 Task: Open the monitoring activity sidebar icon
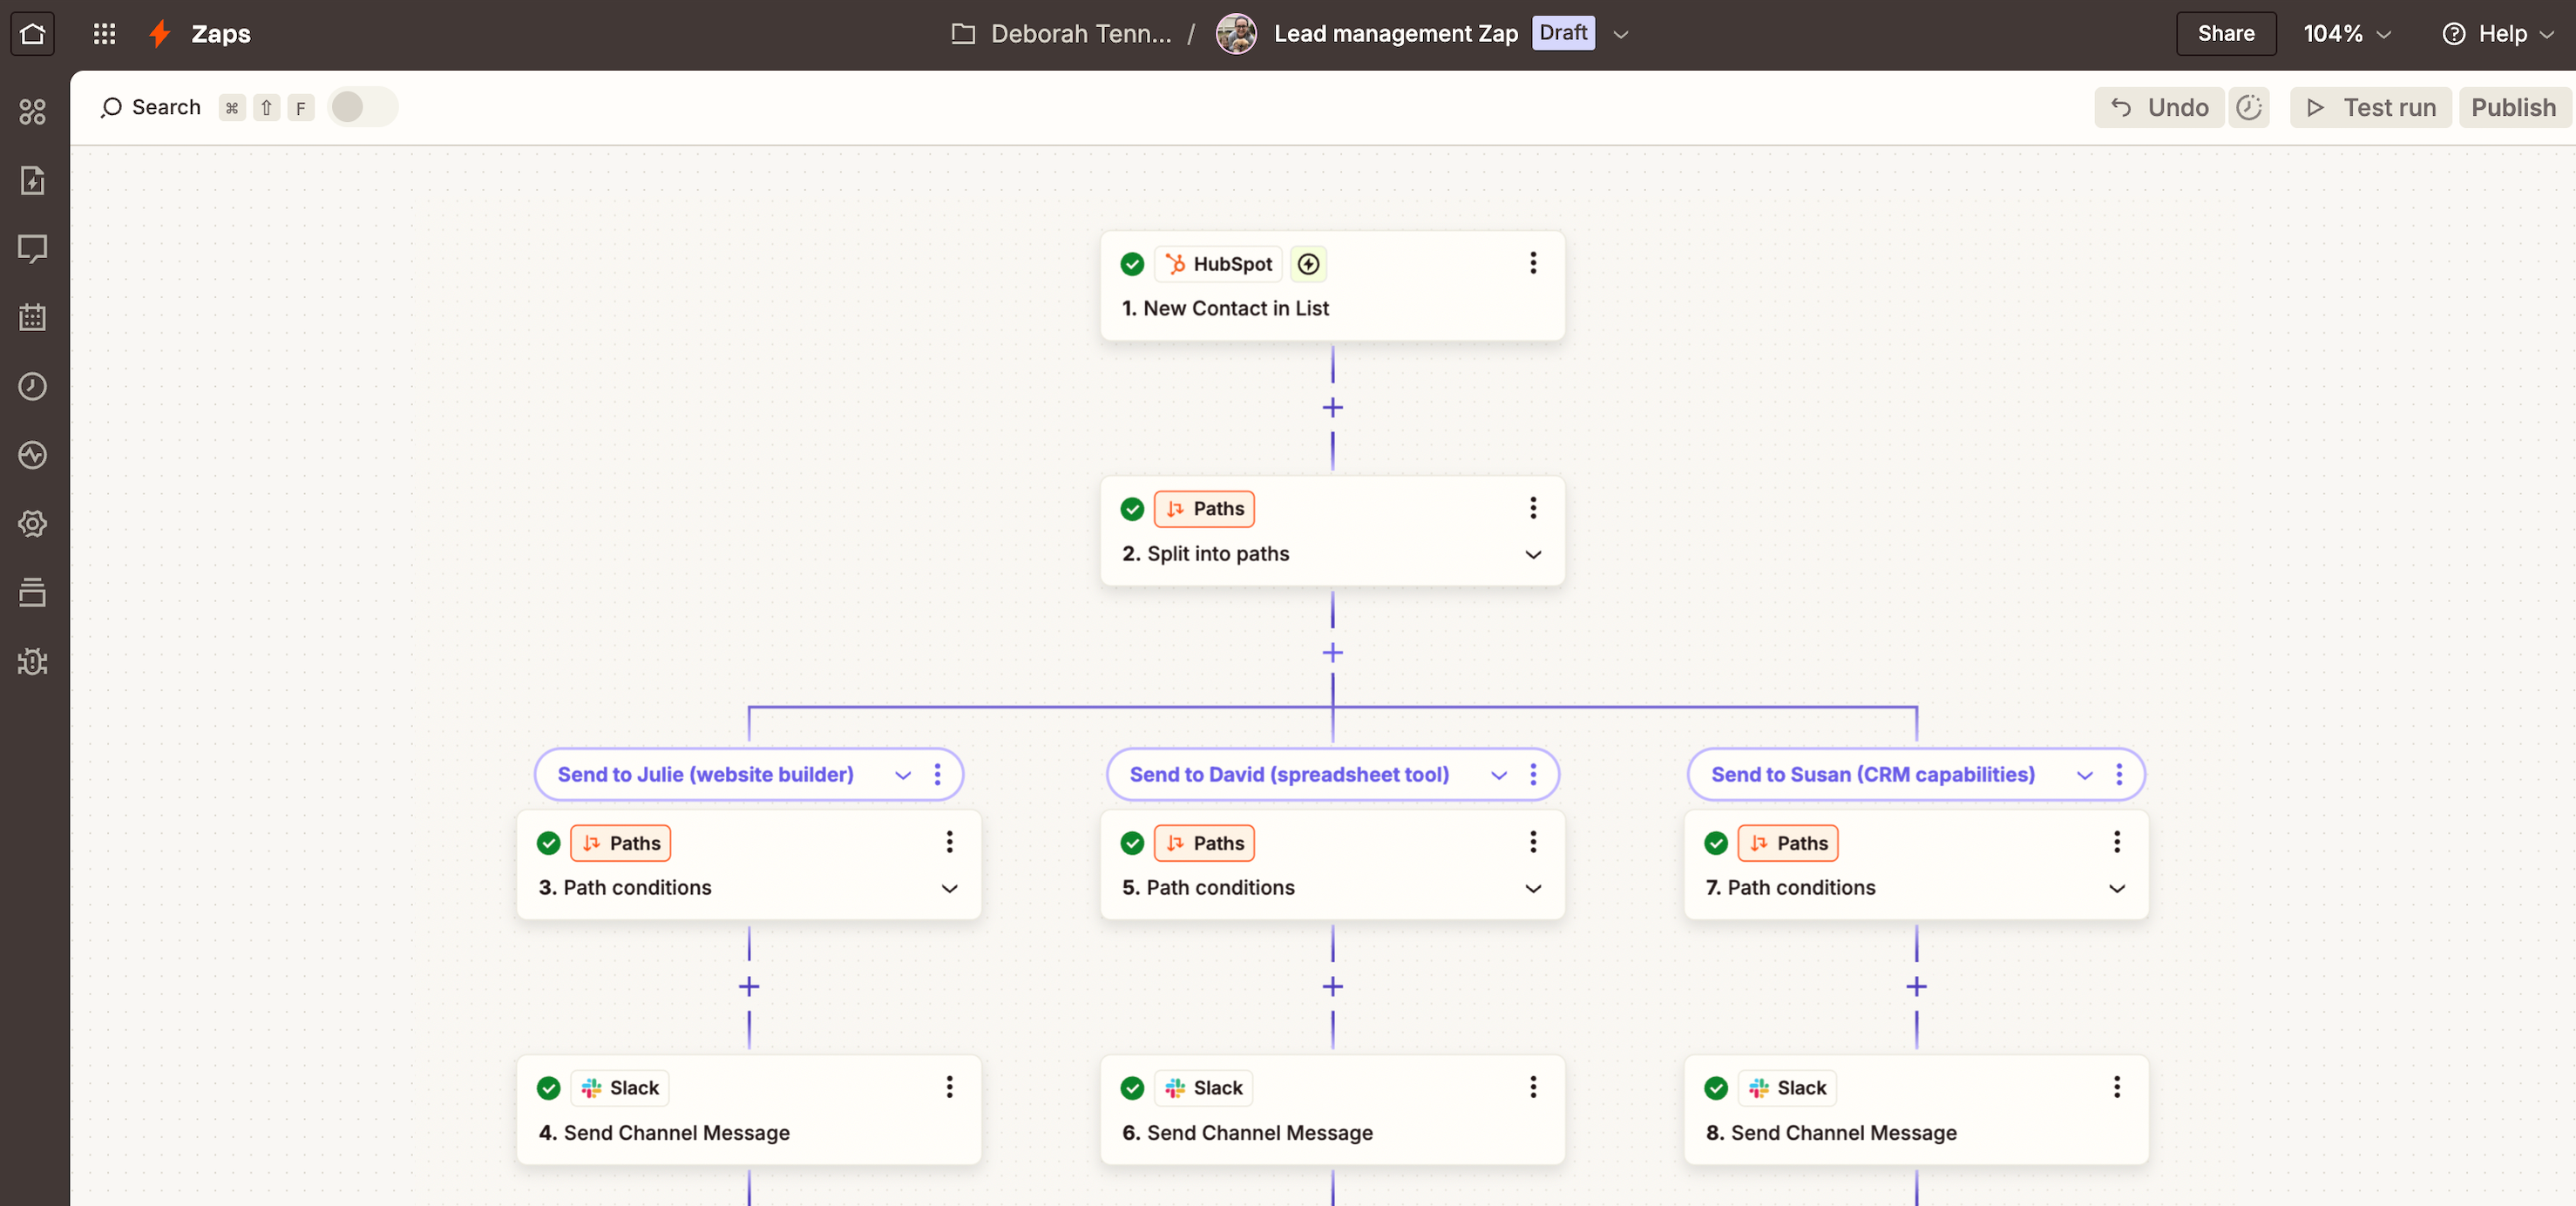click(x=32, y=455)
